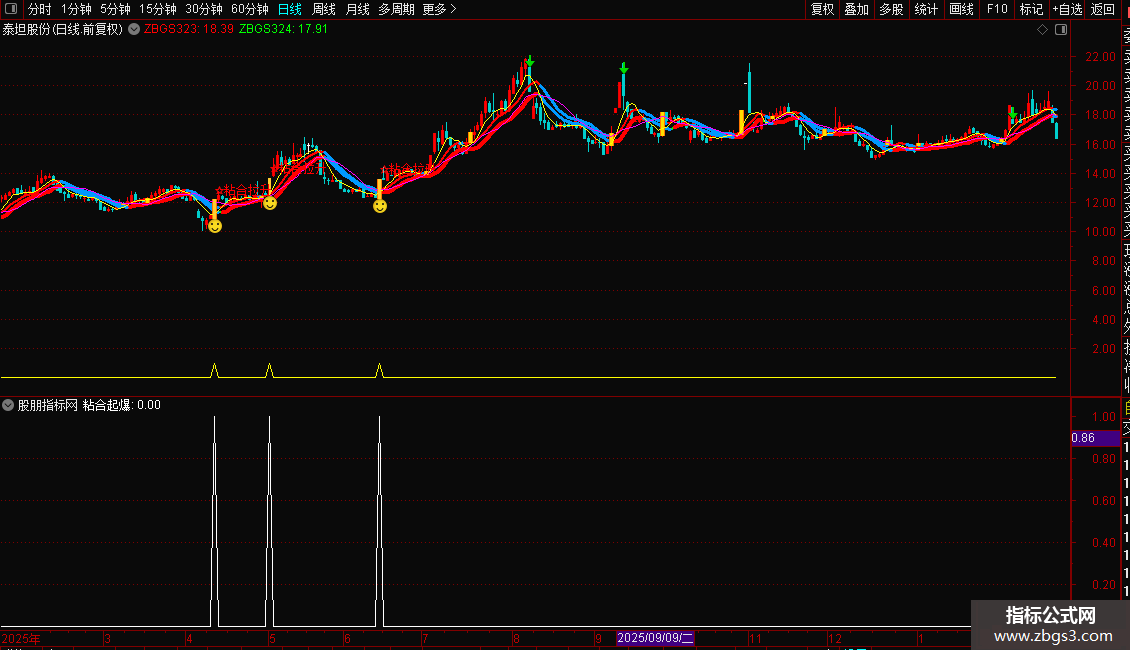Click the third yellow smiley signal marker
1130x650 pixels.
tap(380, 206)
